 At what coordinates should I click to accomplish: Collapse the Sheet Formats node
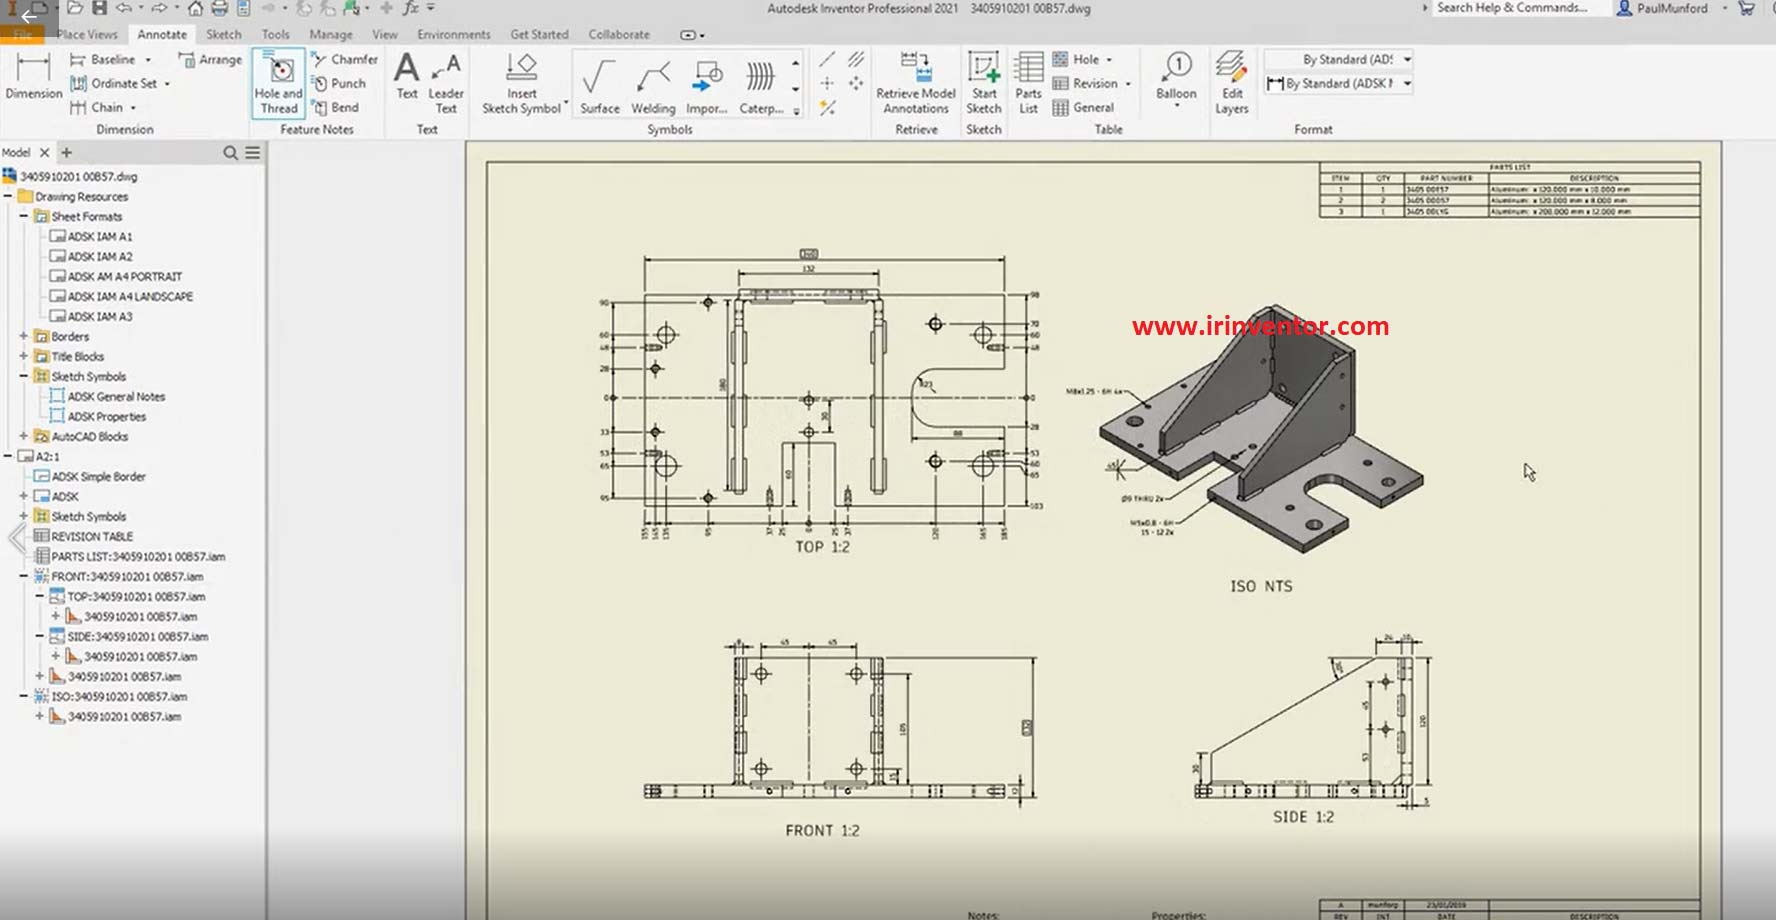23,216
